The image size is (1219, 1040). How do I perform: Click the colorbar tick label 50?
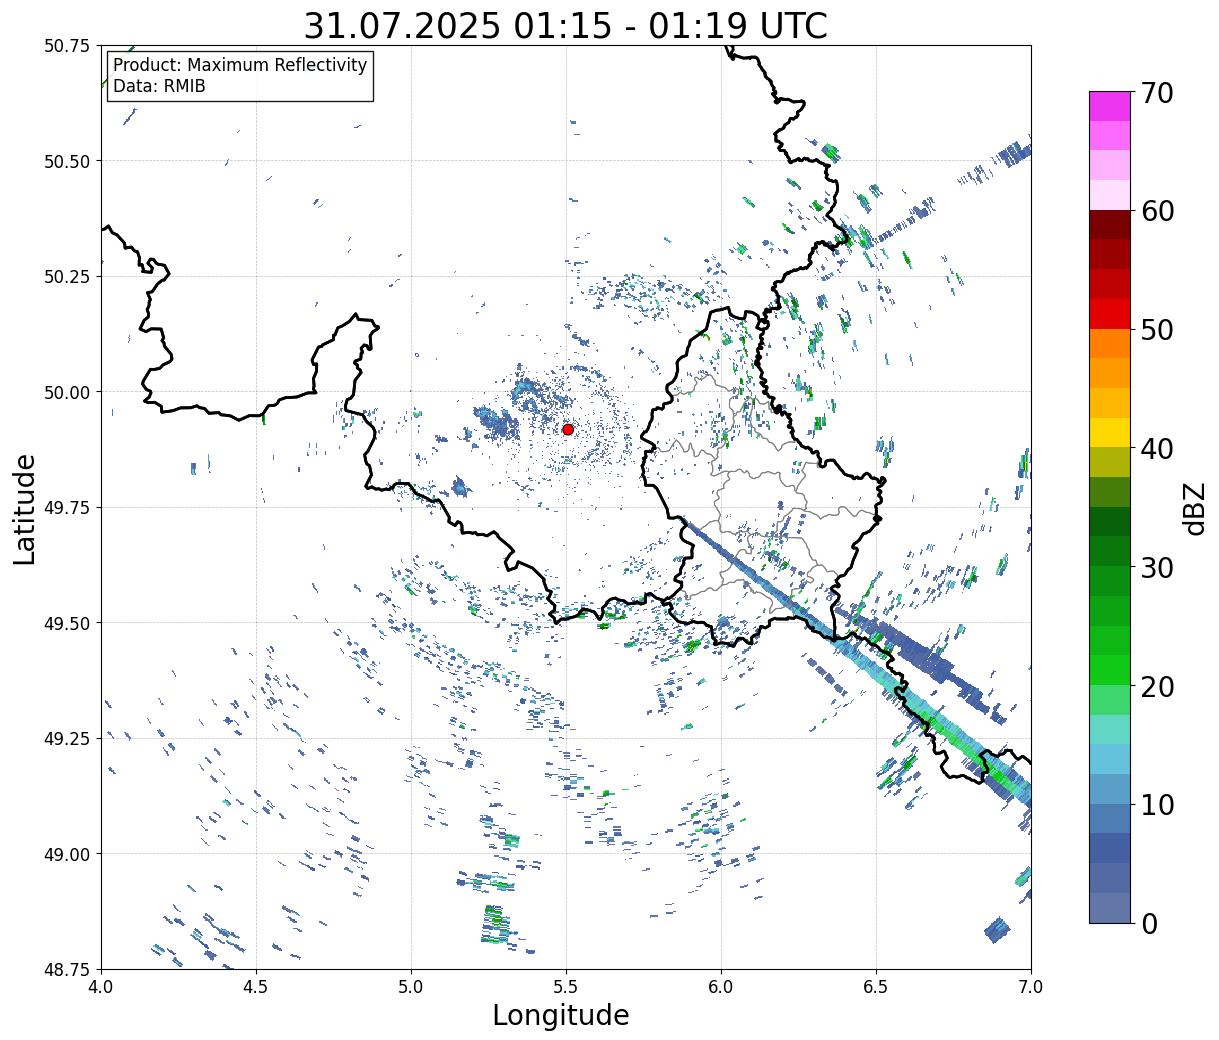(x=1155, y=330)
